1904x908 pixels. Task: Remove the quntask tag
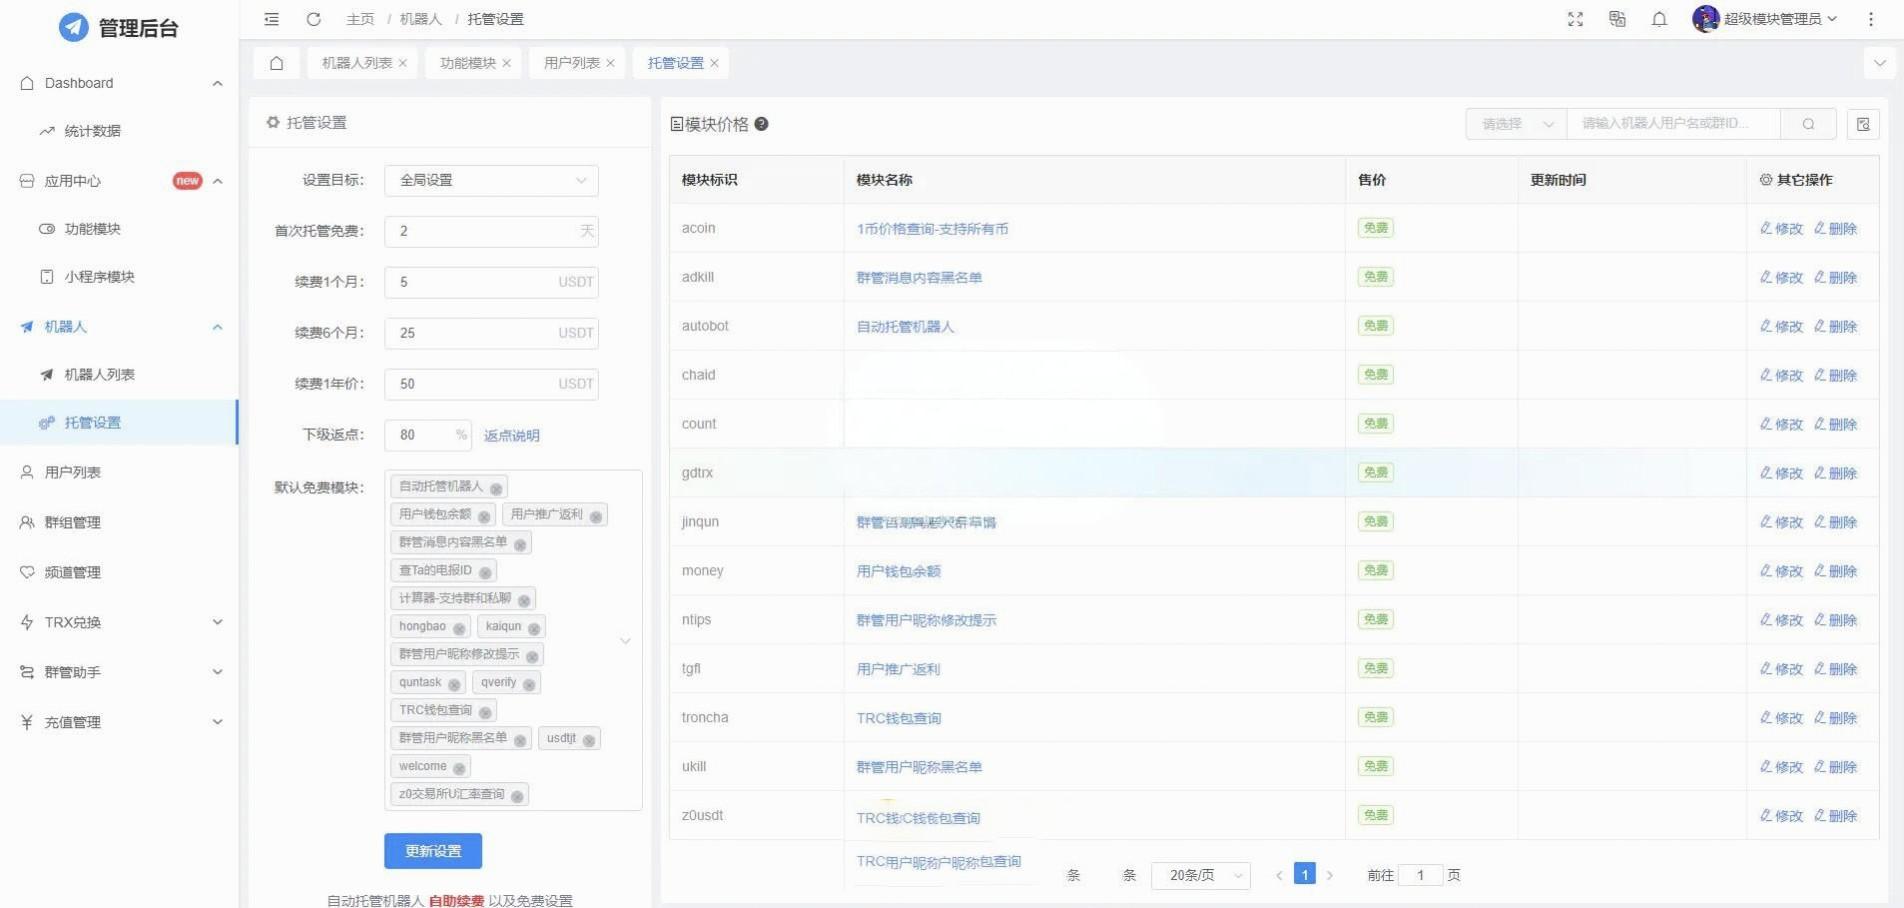[x=454, y=684]
